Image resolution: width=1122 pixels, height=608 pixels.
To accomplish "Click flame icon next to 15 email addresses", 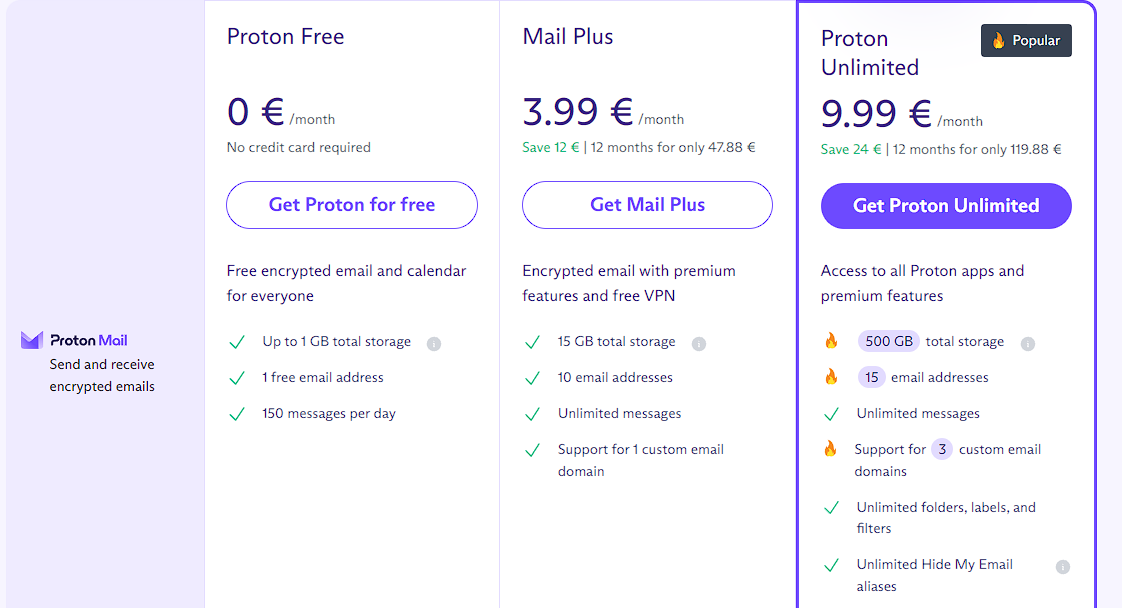I will 831,376.
